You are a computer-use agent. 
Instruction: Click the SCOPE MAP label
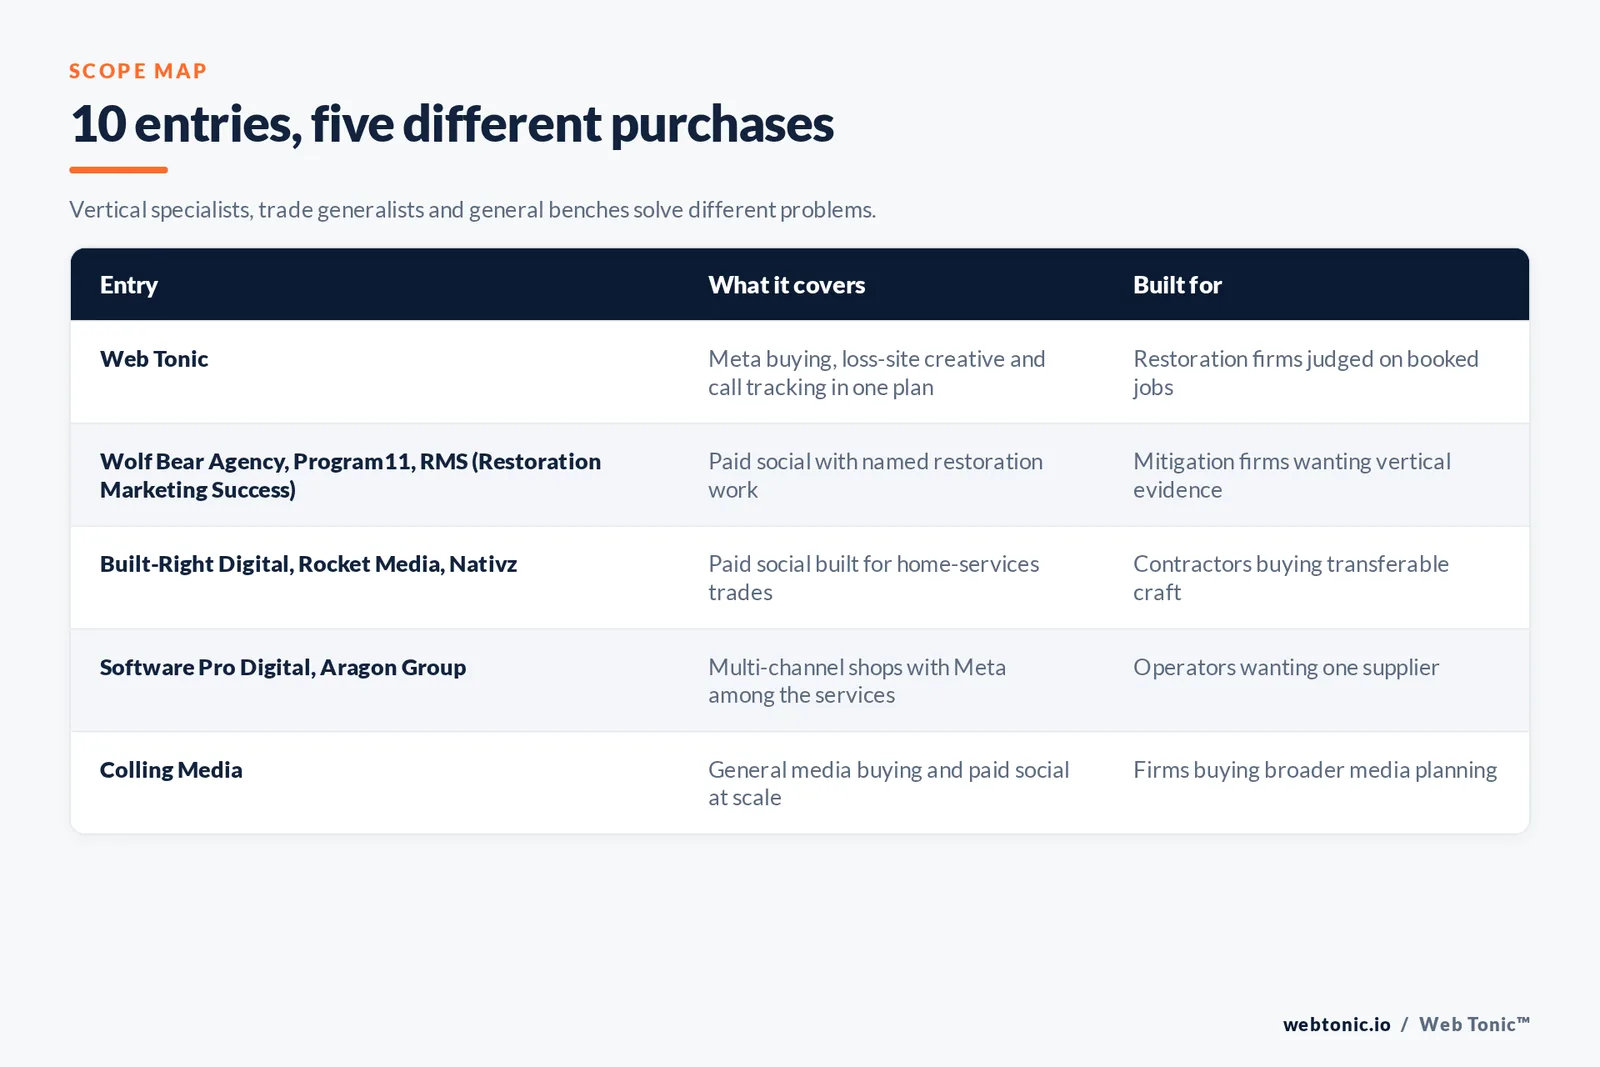[138, 71]
